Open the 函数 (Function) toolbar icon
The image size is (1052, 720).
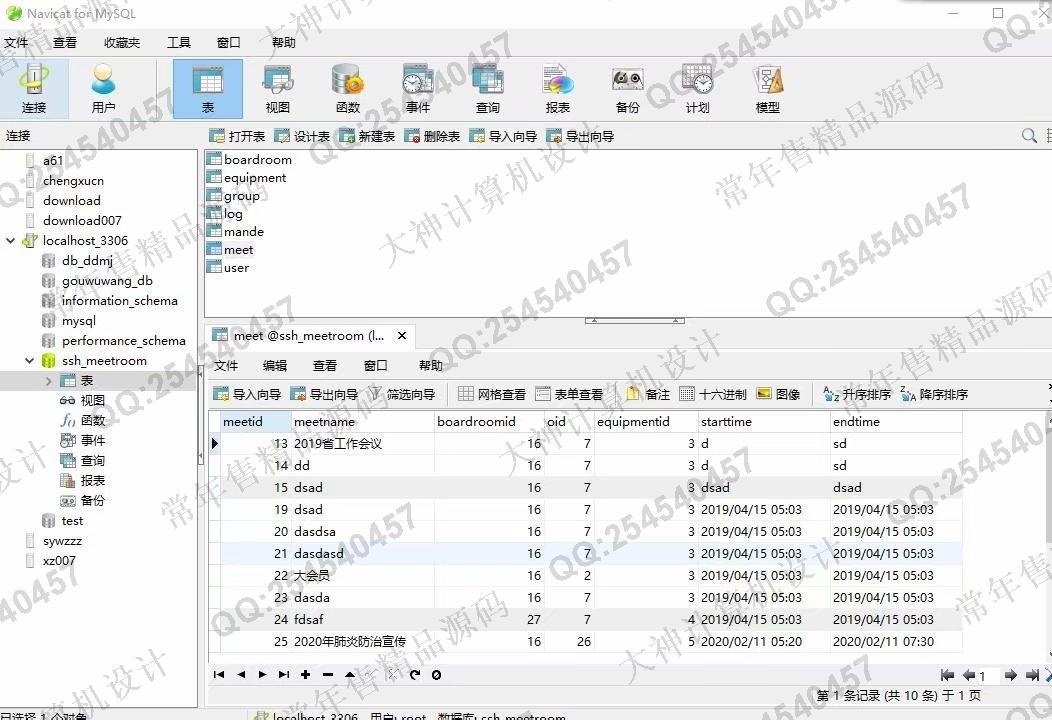coord(348,89)
